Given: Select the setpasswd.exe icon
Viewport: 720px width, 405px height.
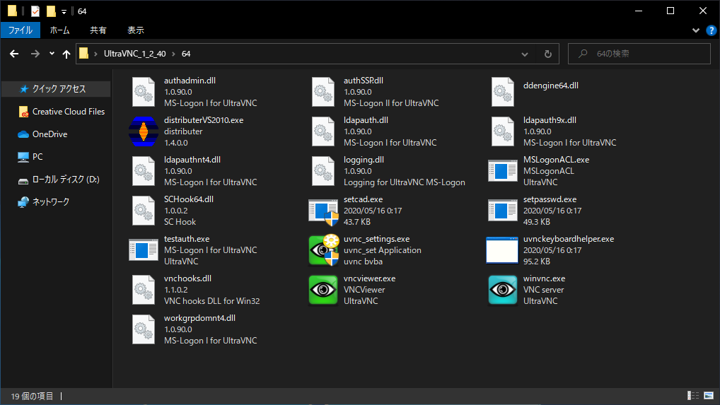Looking at the screenshot, I should [502, 210].
